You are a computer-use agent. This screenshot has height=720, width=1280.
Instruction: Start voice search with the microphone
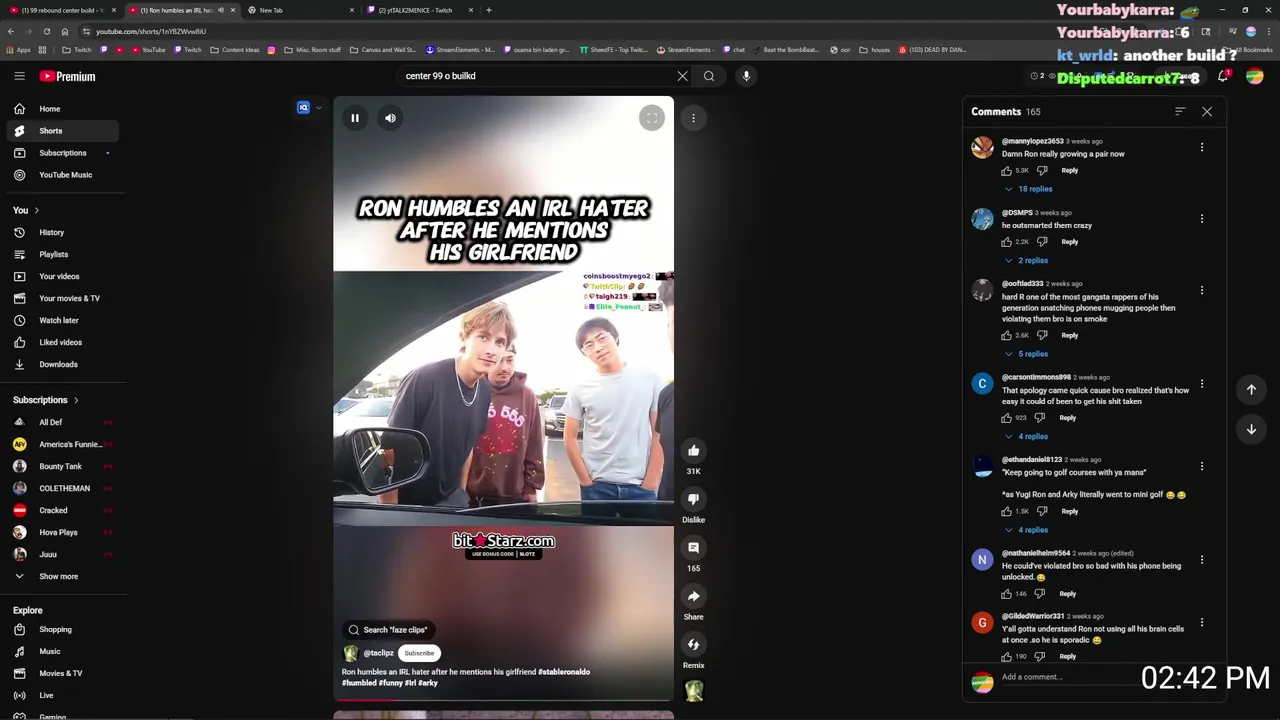click(x=746, y=76)
